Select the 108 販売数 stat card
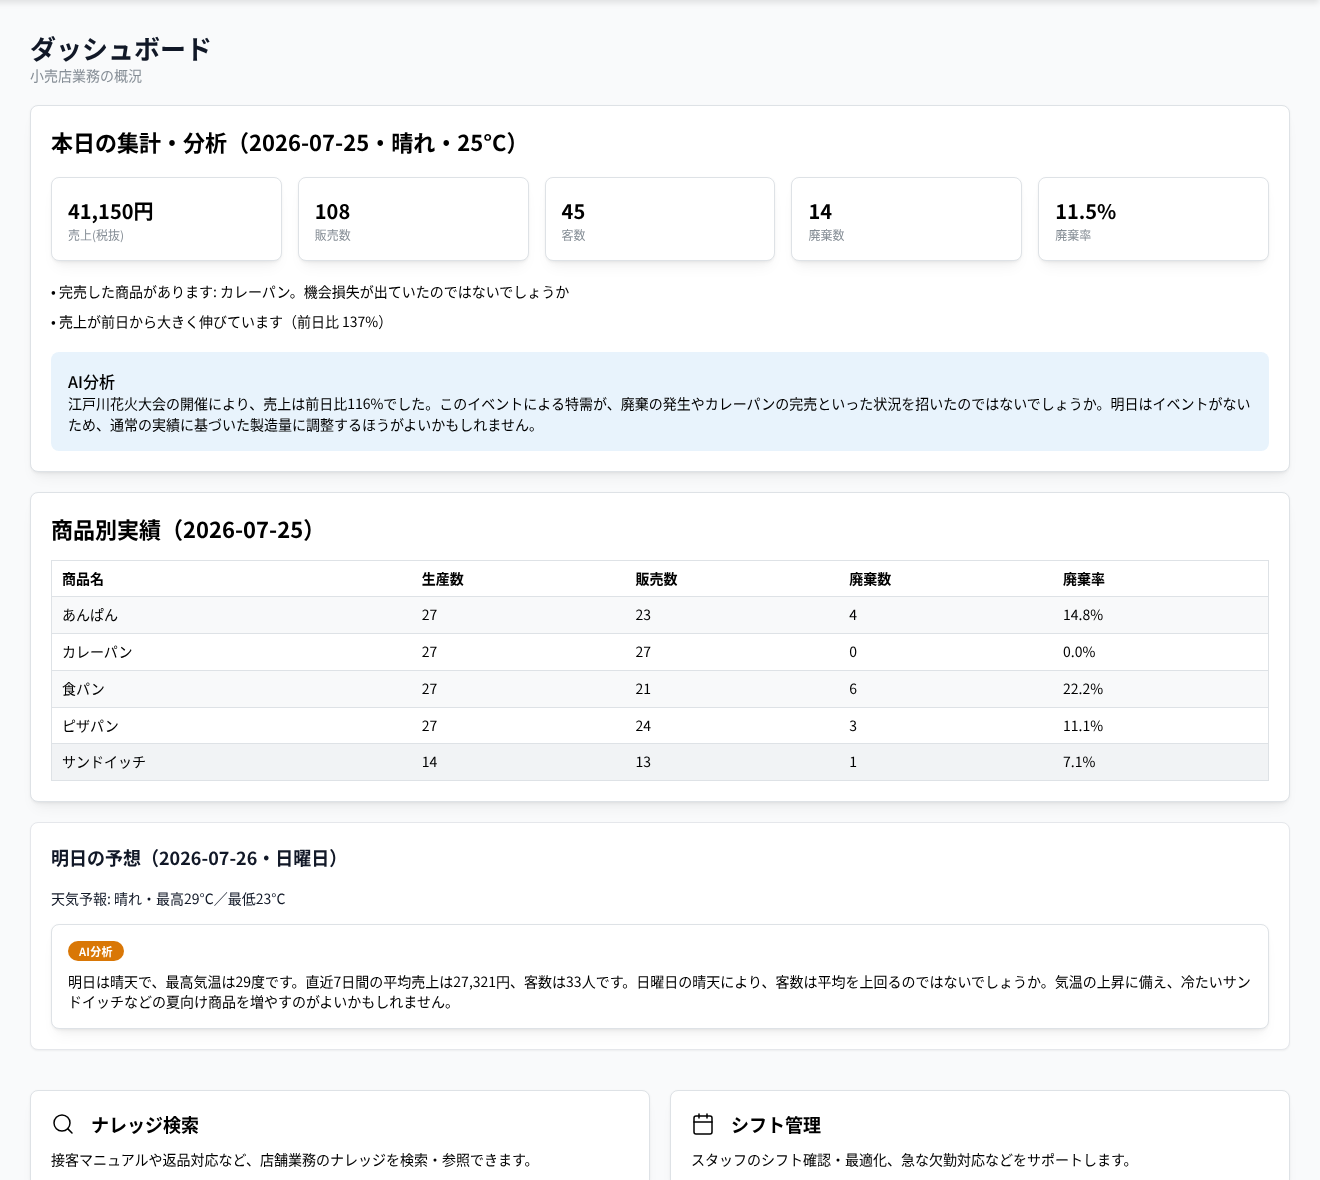 [413, 219]
